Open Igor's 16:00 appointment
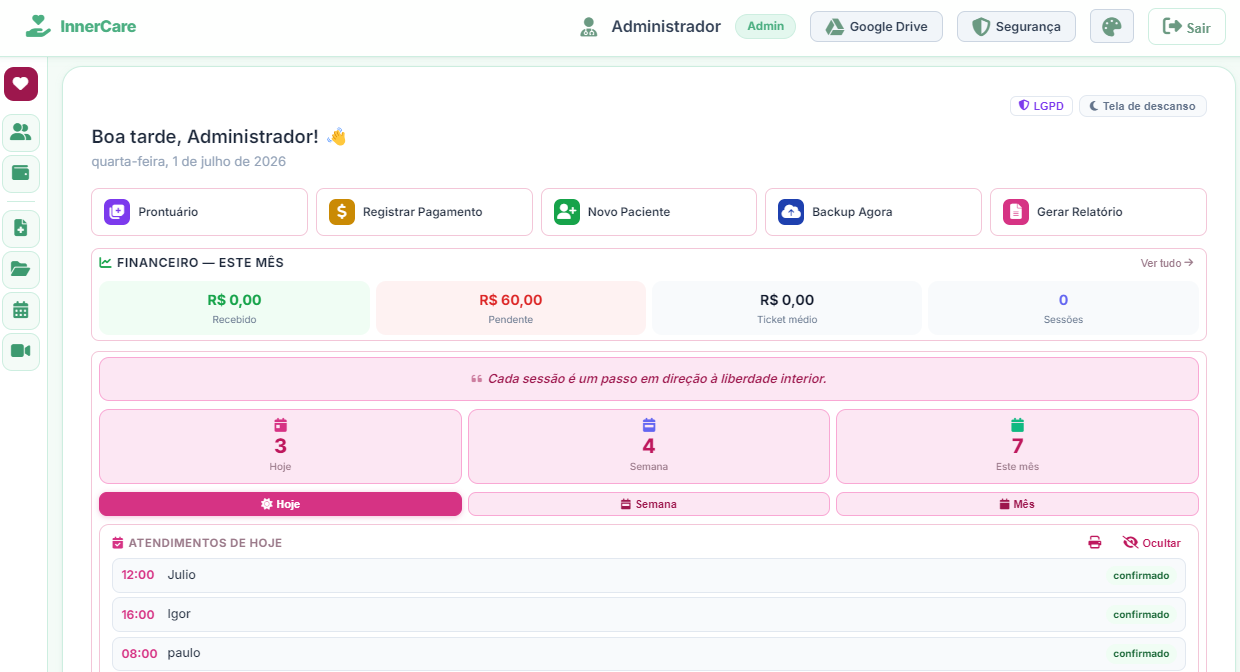 (649, 614)
